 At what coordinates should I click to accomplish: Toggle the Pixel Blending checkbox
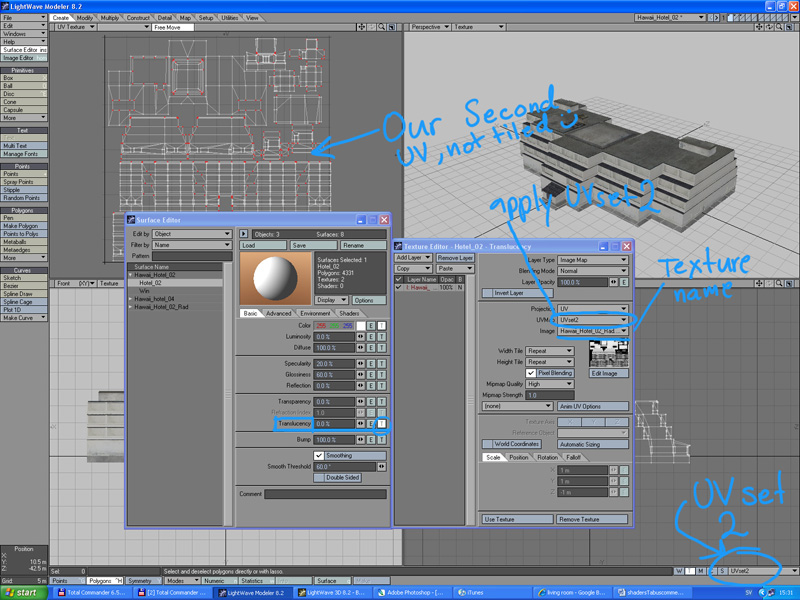coord(531,373)
